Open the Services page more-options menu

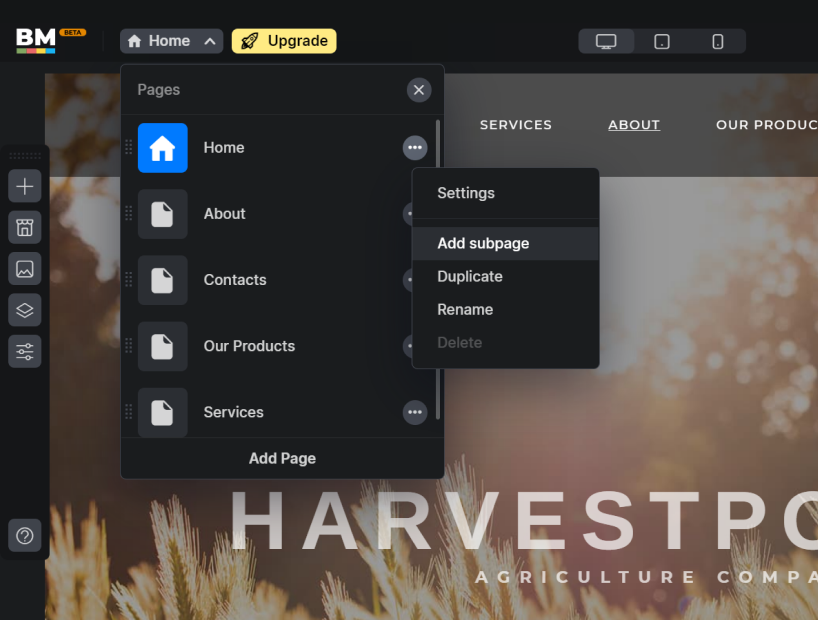[x=415, y=412]
